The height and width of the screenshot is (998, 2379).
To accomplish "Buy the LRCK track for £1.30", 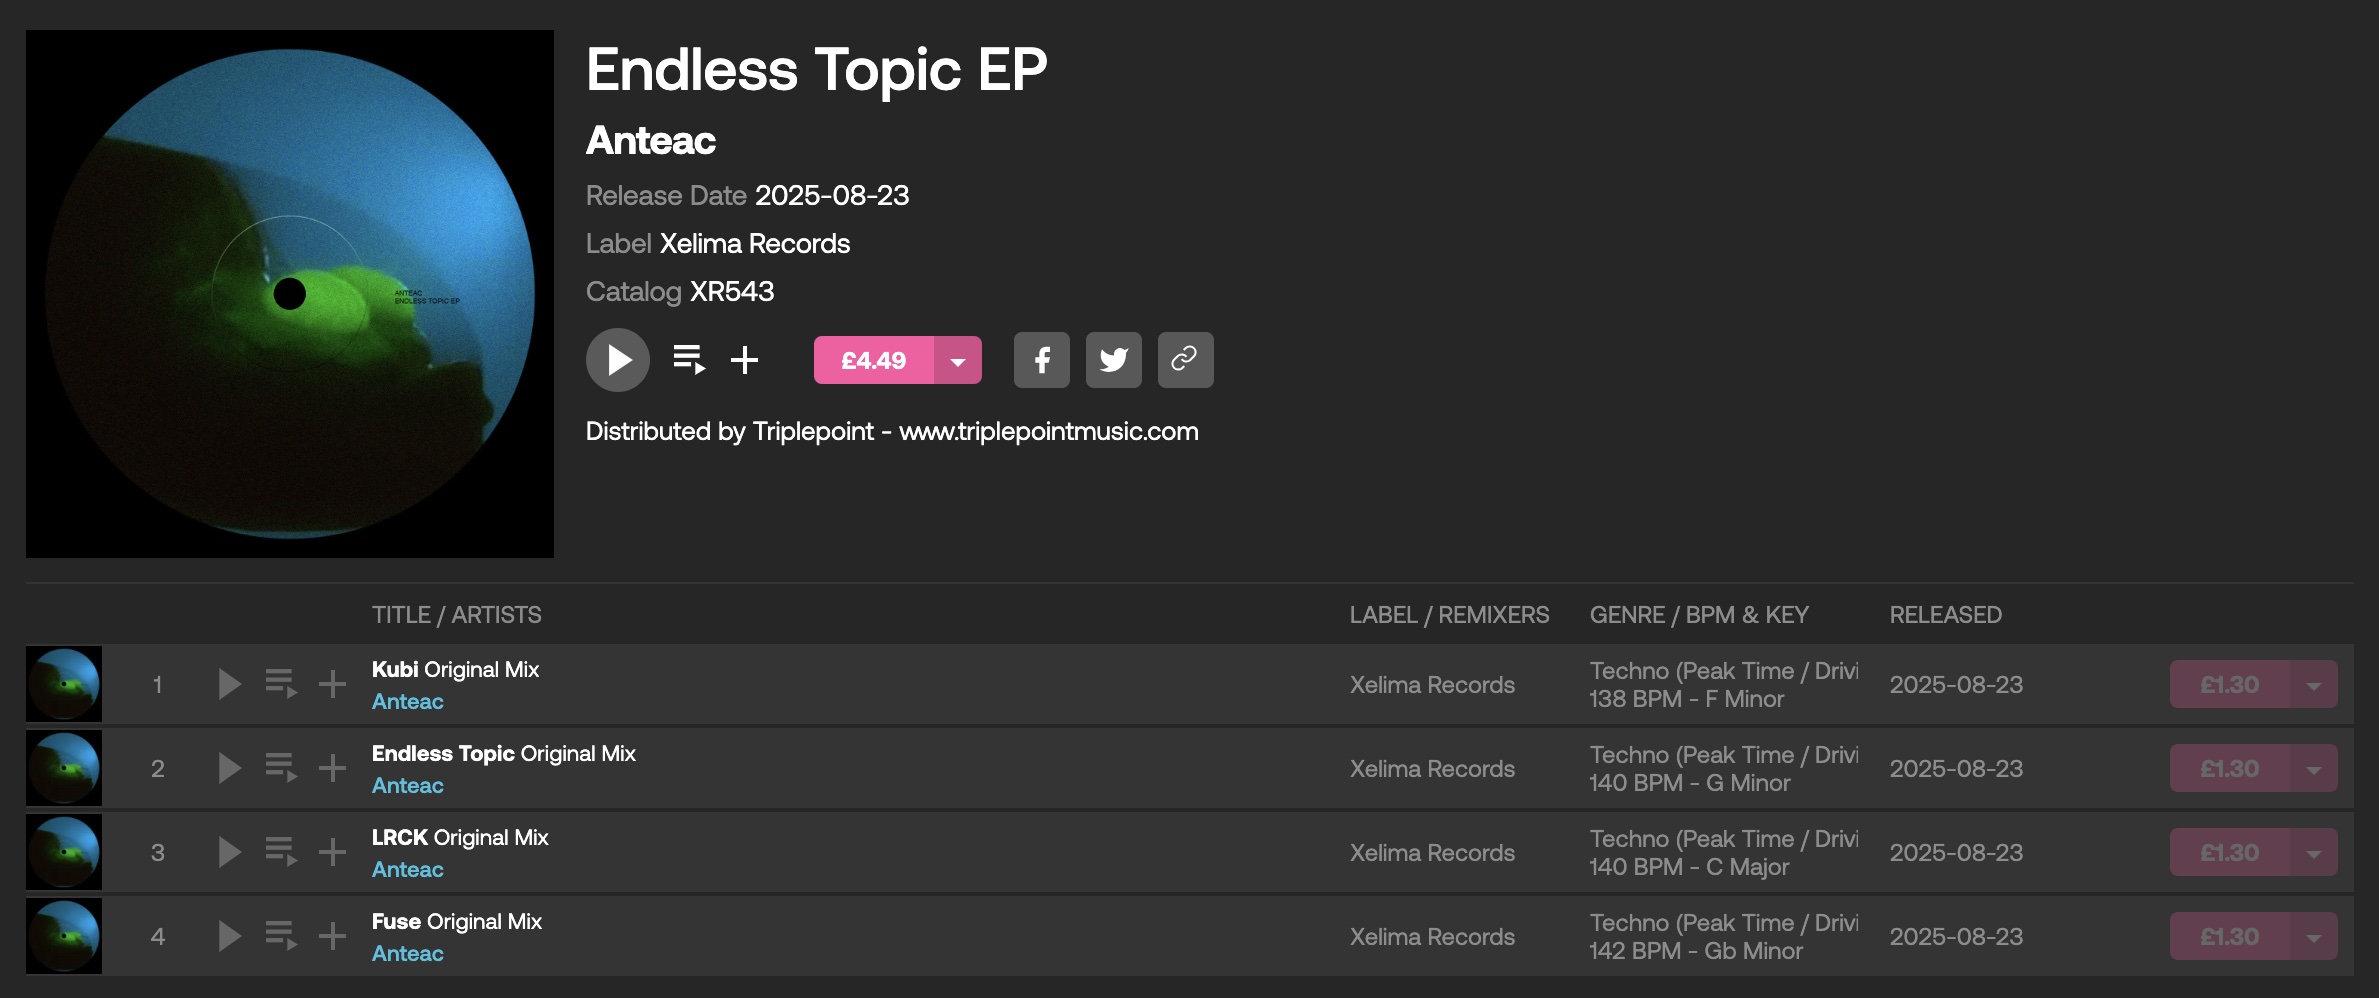I will point(2229,853).
